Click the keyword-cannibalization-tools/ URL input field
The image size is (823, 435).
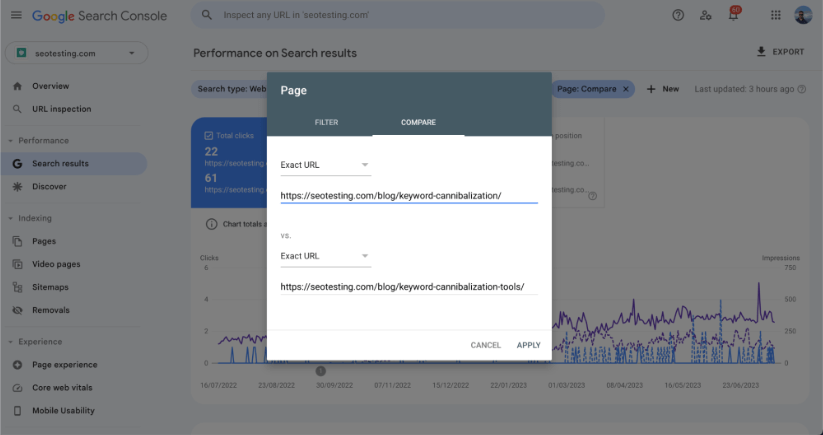click(x=409, y=287)
